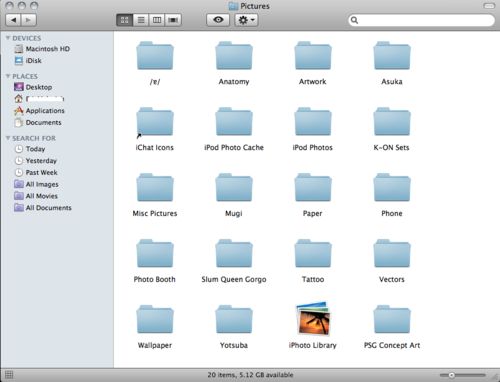500x382 pixels.
Task: Click the forward navigation arrow
Action: tap(29, 20)
